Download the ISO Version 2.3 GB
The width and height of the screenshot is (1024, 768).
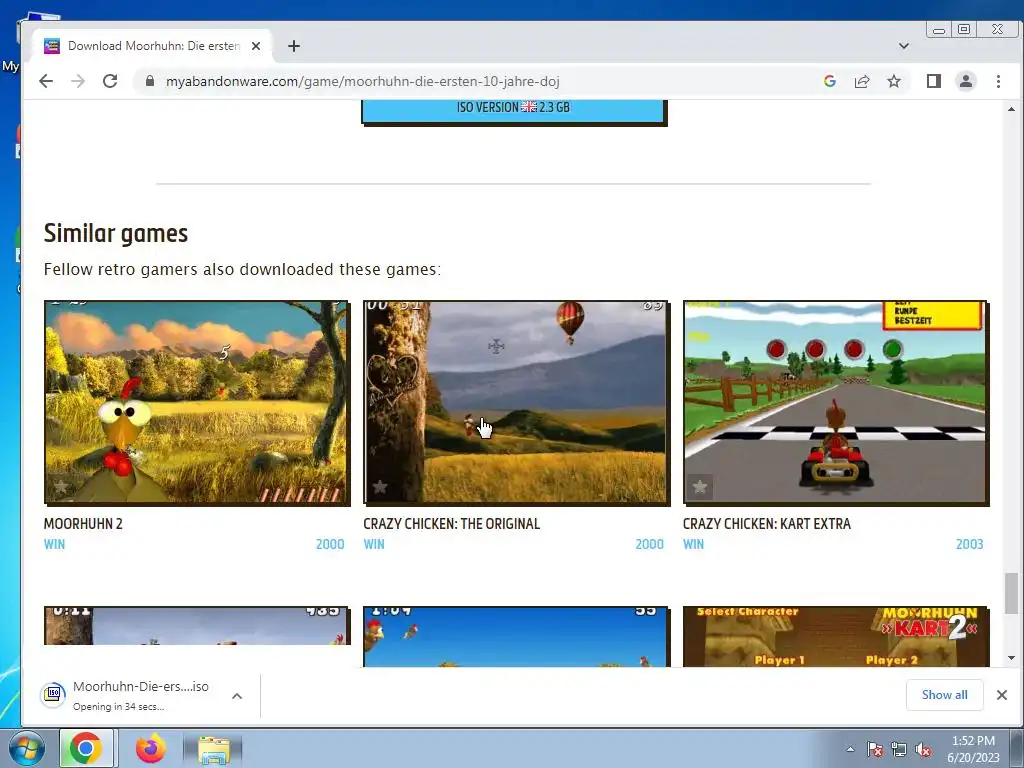pyautogui.click(x=513, y=110)
